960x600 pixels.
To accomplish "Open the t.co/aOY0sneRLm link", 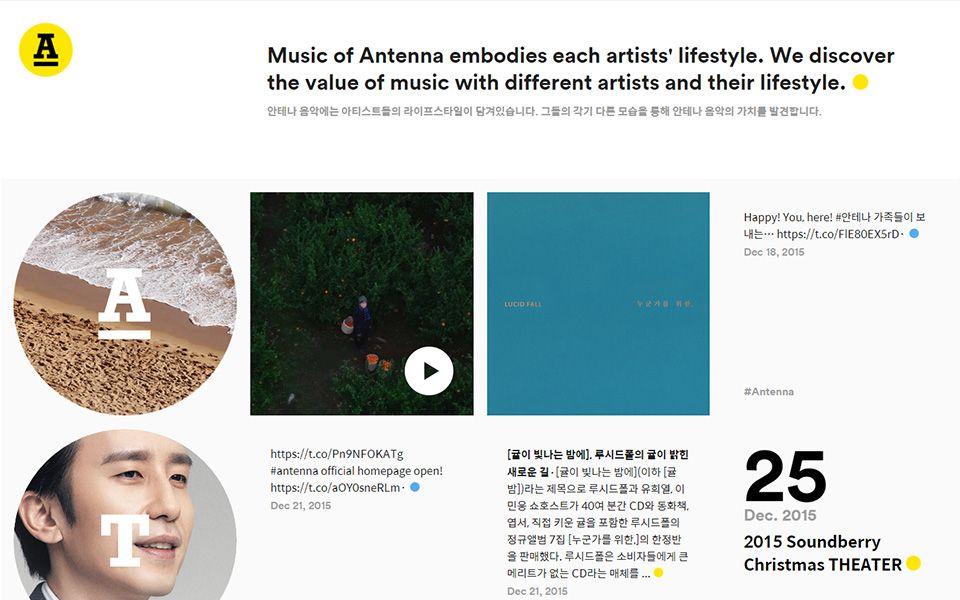I will 336,488.
